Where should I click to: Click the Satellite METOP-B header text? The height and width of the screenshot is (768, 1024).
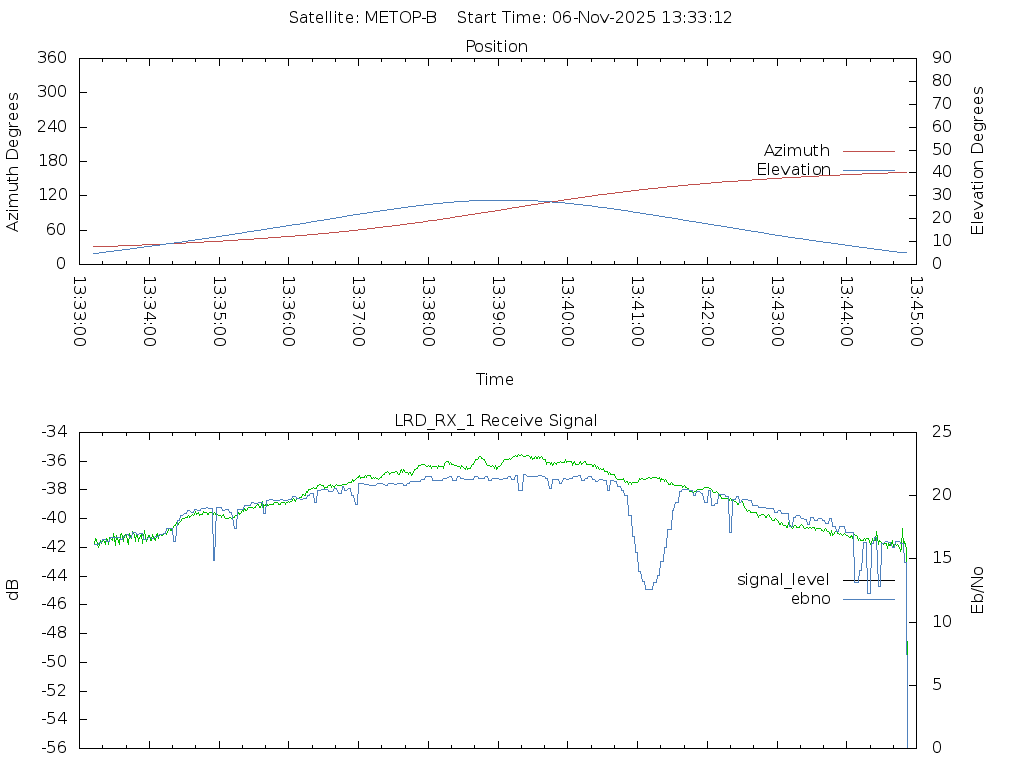coord(363,17)
